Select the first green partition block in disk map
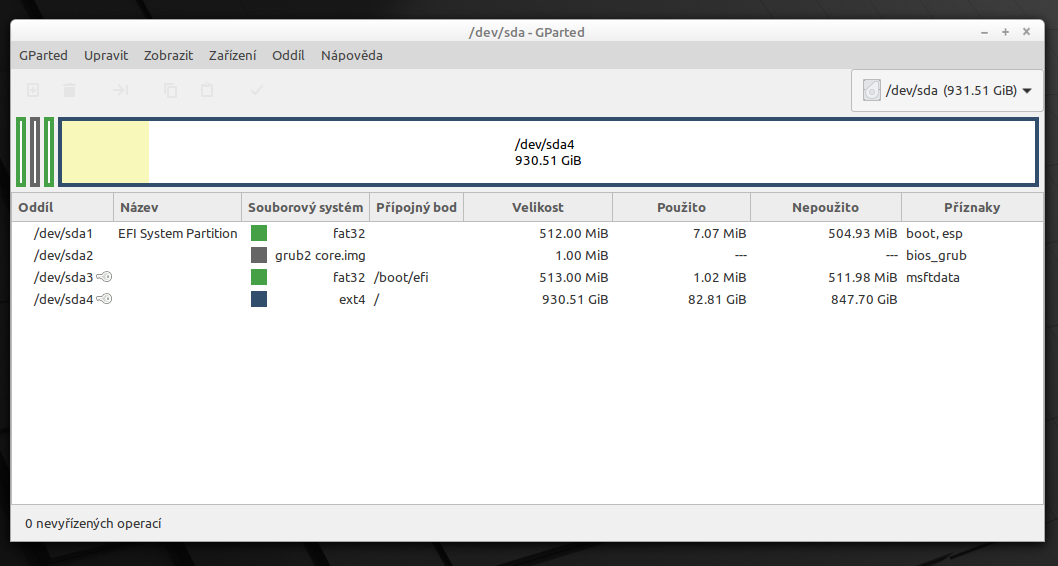 click(x=21, y=152)
